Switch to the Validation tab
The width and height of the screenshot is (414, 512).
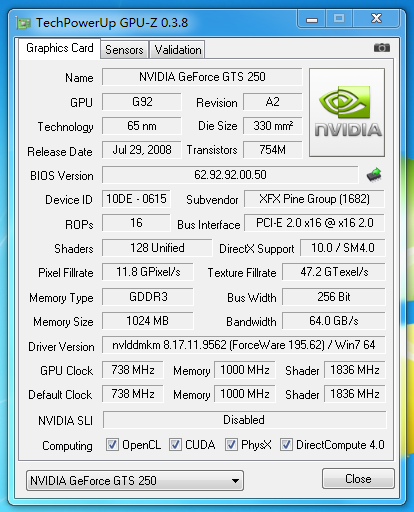click(x=178, y=50)
